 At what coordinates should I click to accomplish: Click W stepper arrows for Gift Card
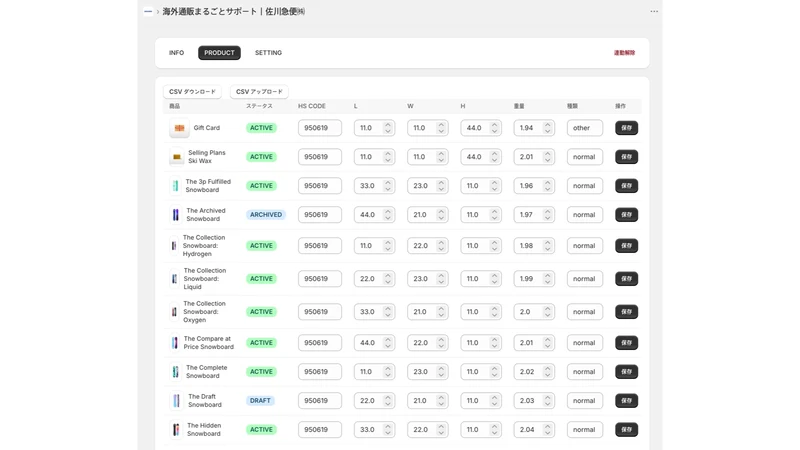tap(441, 128)
